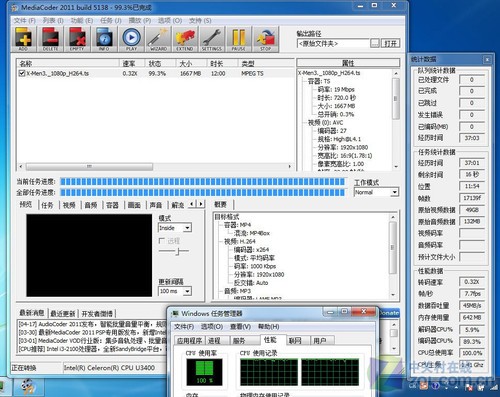Click tab scroll right arrow
The image size is (500, 397).
201,204
